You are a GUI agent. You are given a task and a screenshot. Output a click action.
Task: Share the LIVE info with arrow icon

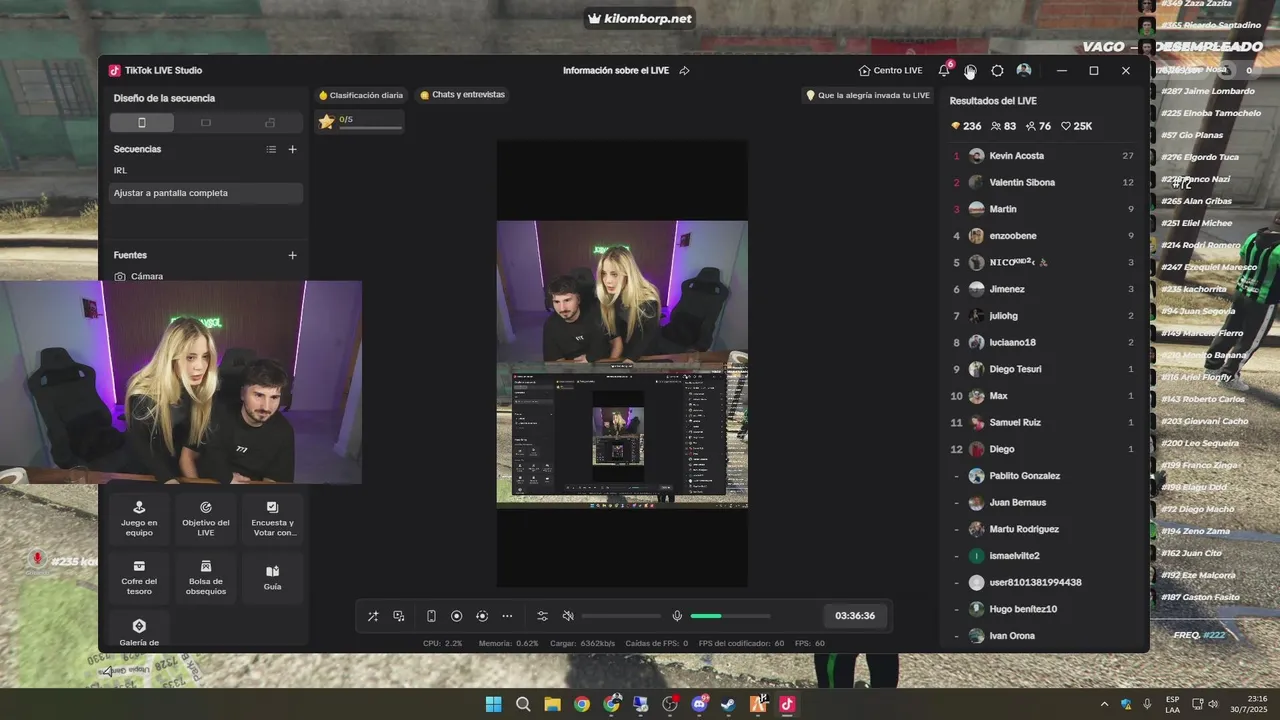point(685,71)
